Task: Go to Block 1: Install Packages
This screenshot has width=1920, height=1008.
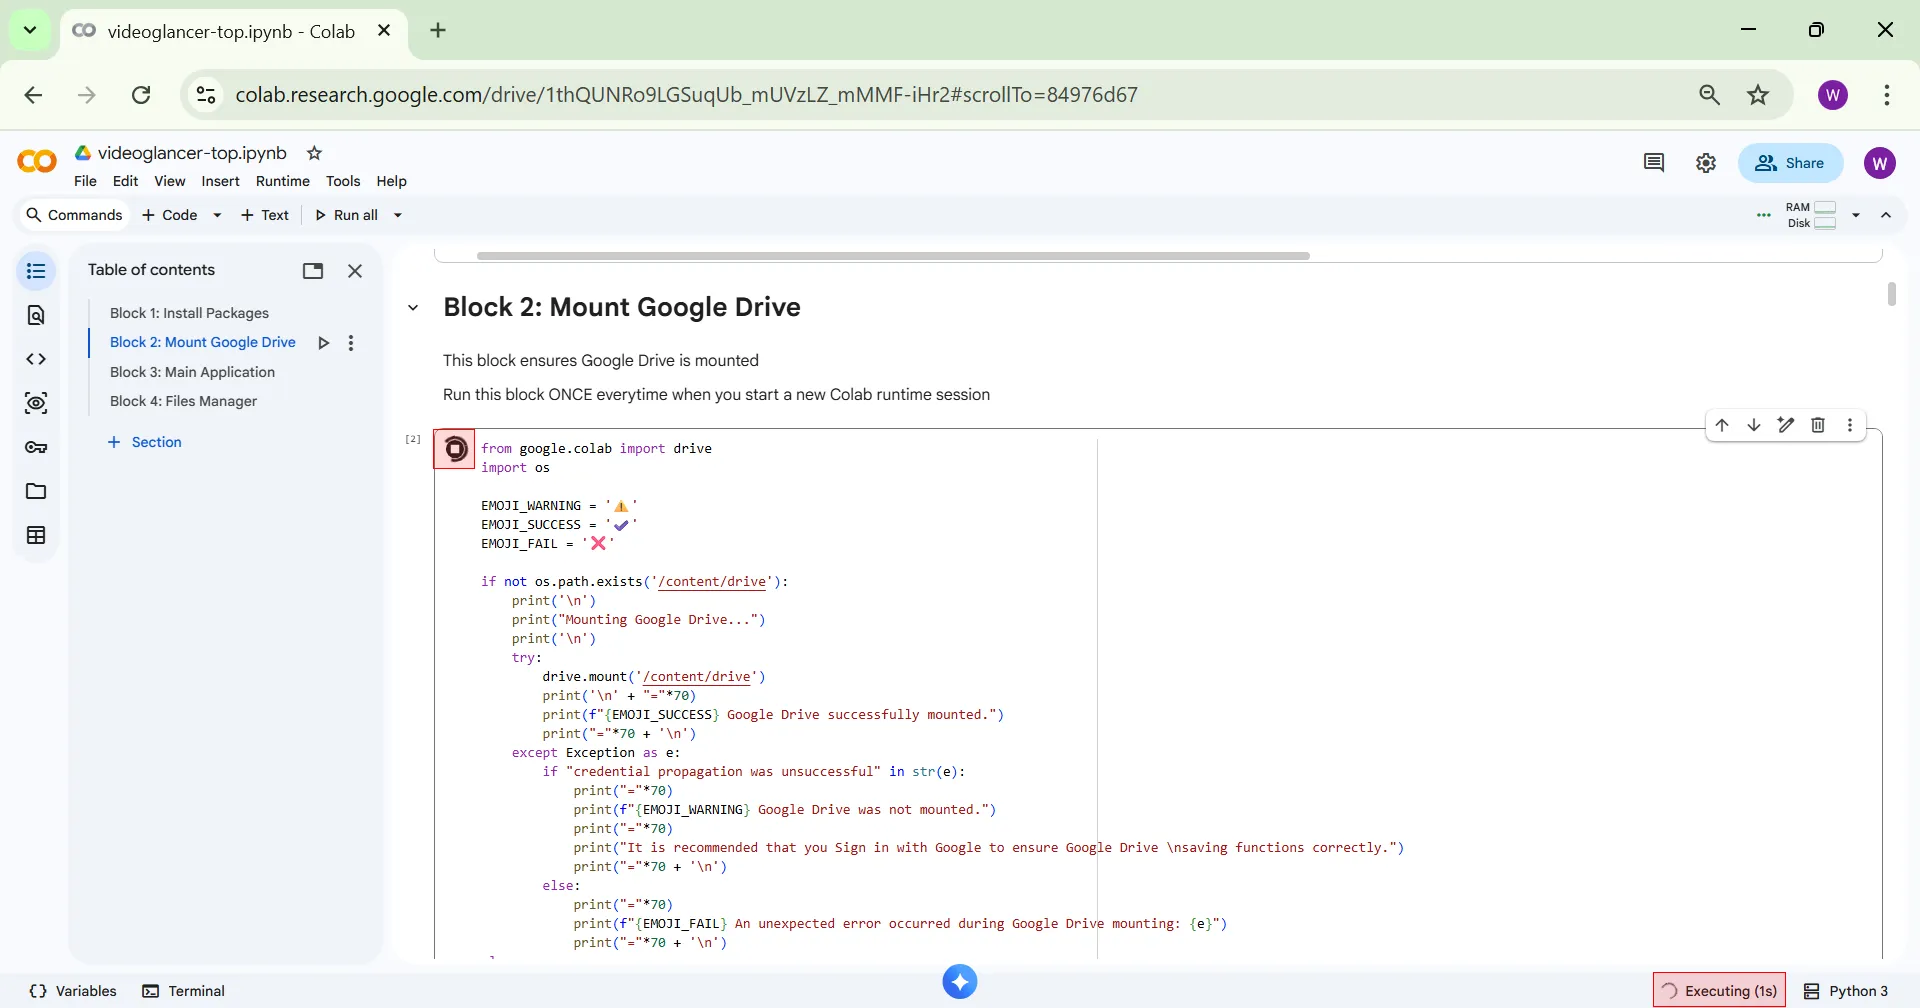Action: click(189, 313)
